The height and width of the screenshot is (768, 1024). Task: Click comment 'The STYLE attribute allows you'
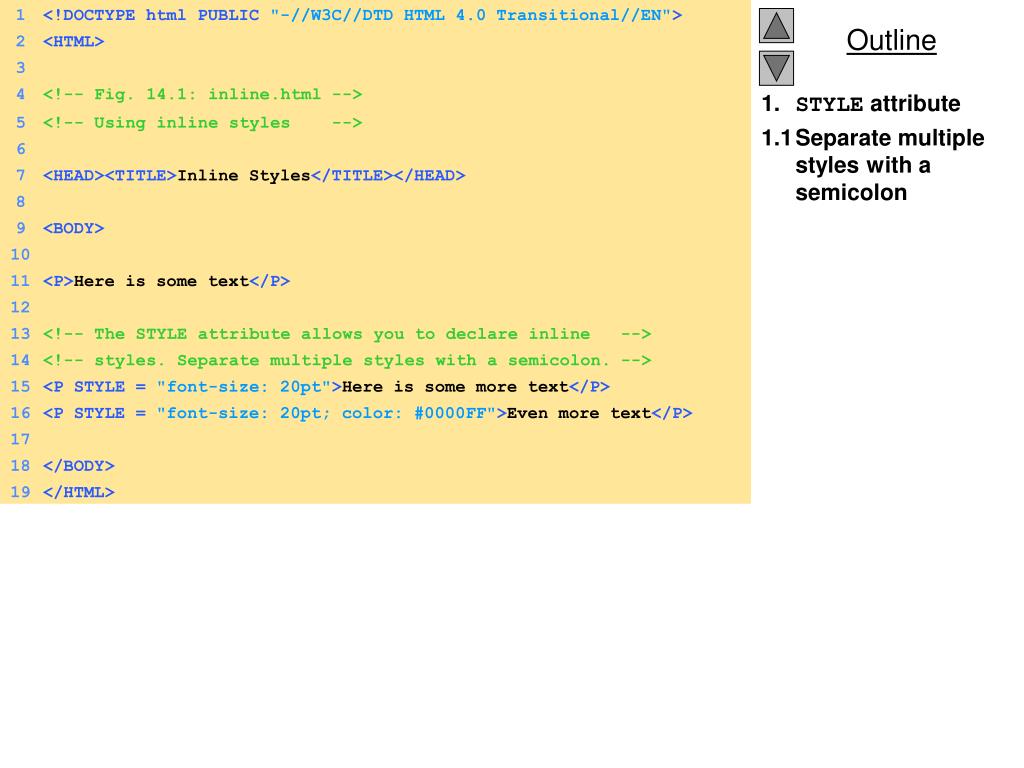point(347,334)
